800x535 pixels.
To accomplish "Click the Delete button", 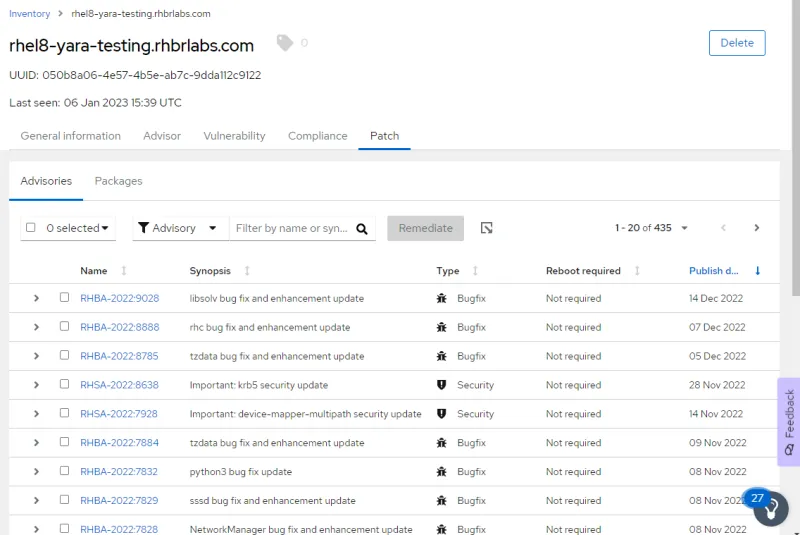I will pyautogui.click(x=737, y=43).
